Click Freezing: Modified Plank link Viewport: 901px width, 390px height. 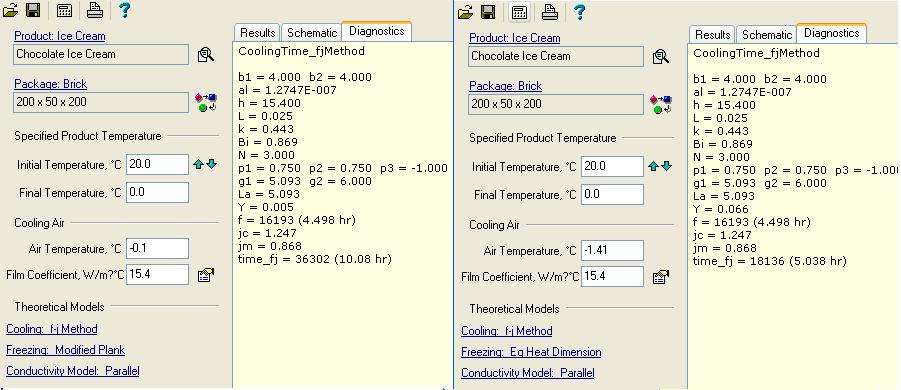pyautogui.click(x=66, y=350)
